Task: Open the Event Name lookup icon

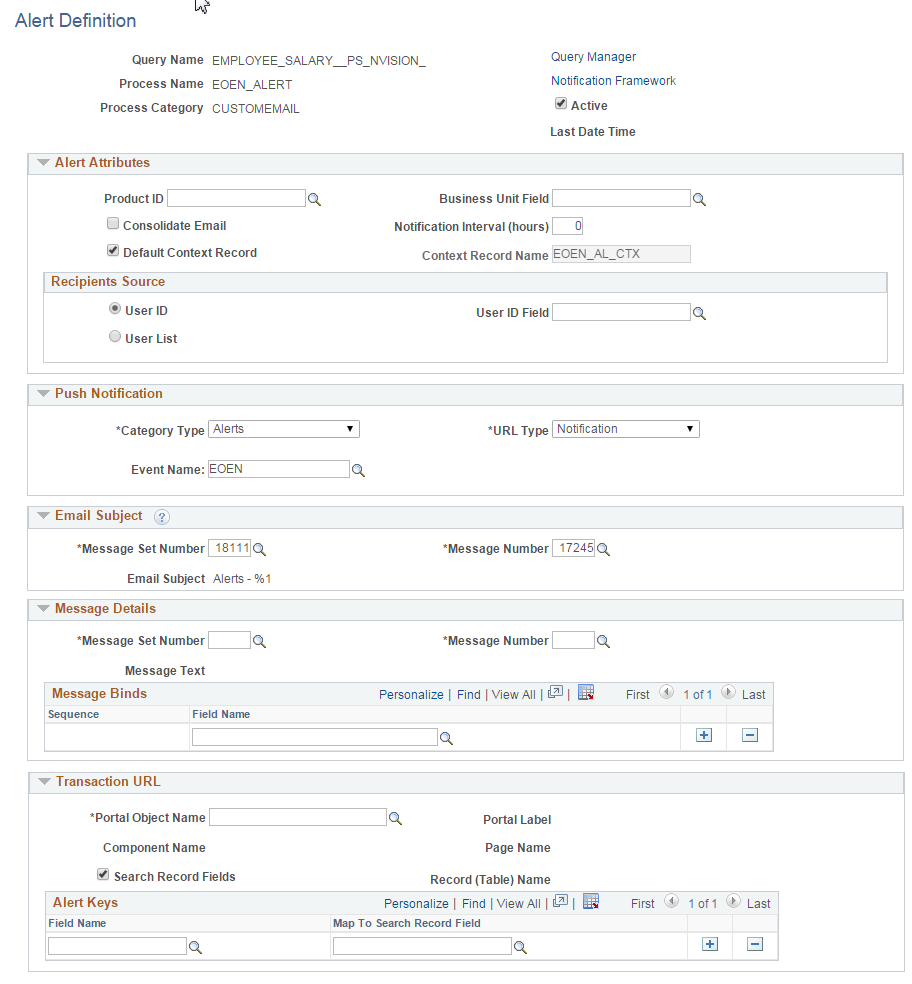Action: (359, 468)
